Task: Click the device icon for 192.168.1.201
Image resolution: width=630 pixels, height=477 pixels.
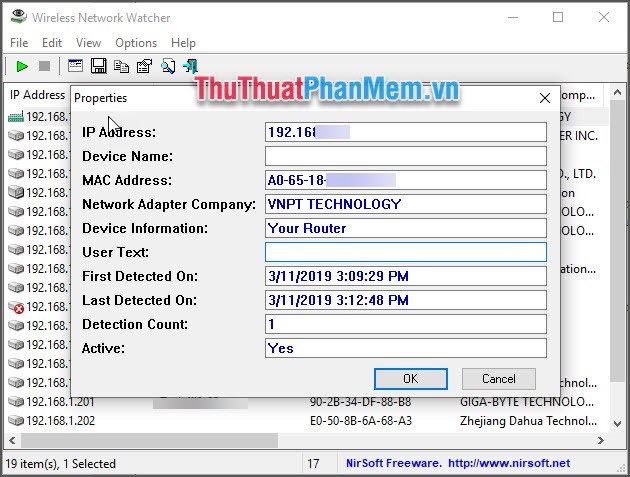Action: 16,401
